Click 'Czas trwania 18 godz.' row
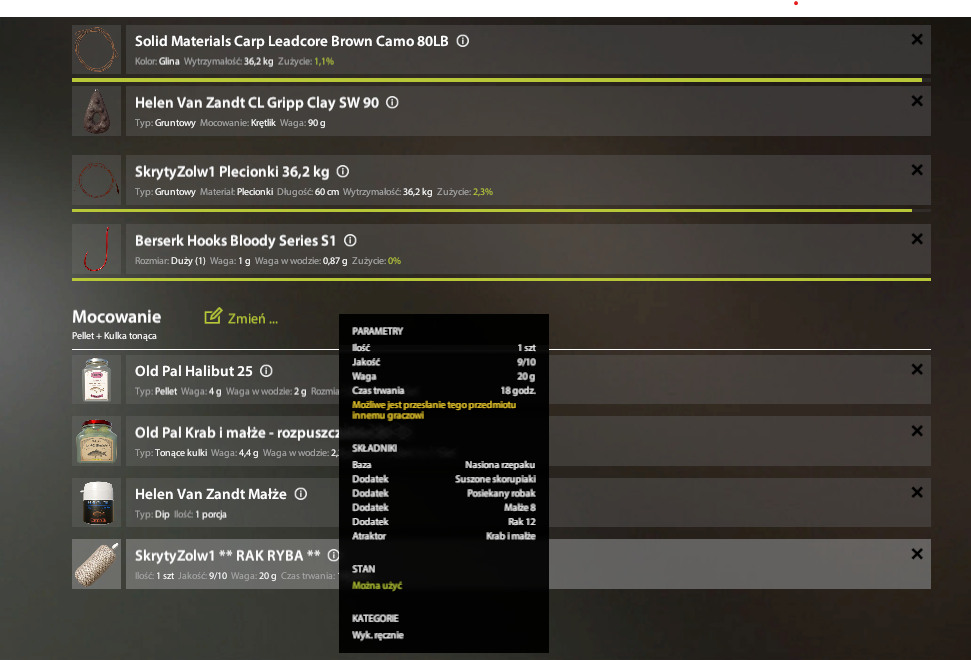This screenshot has width=971, height=660. 443,391
